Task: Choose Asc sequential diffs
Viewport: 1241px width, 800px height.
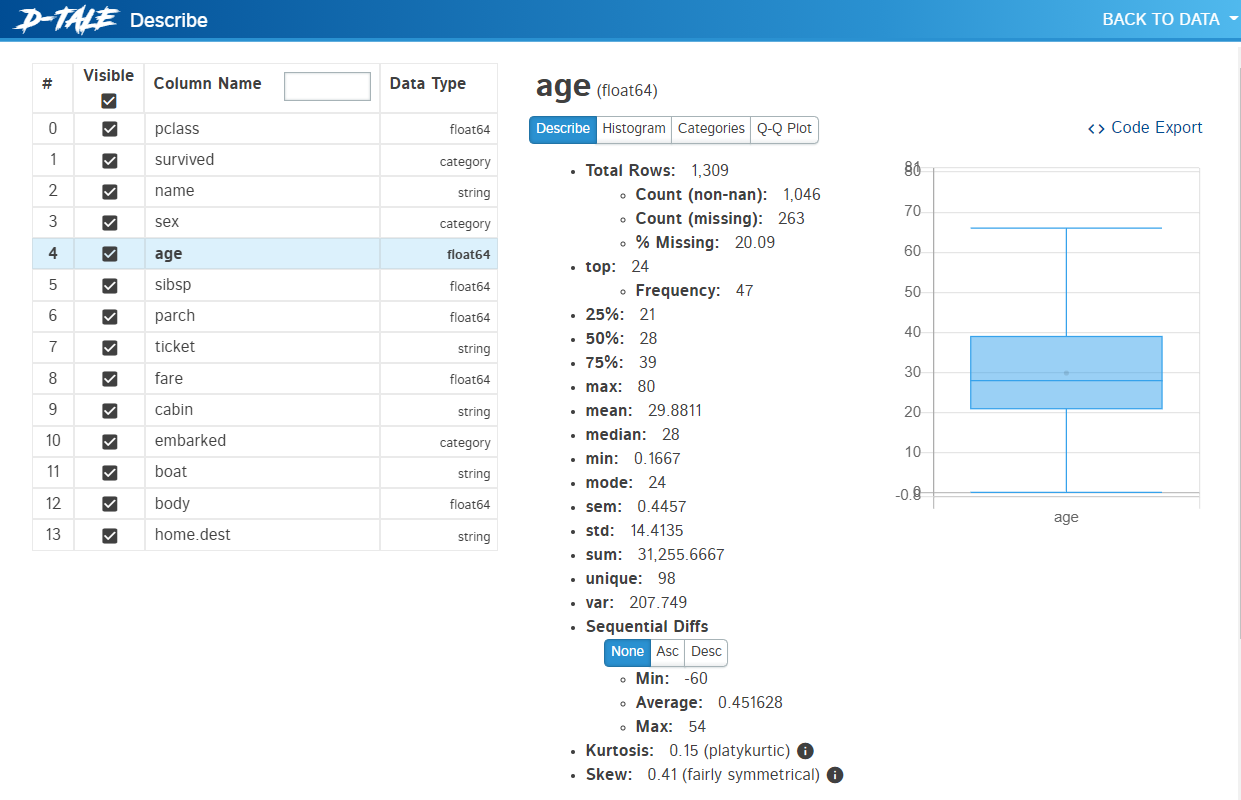Action: (x=667, y=652)
